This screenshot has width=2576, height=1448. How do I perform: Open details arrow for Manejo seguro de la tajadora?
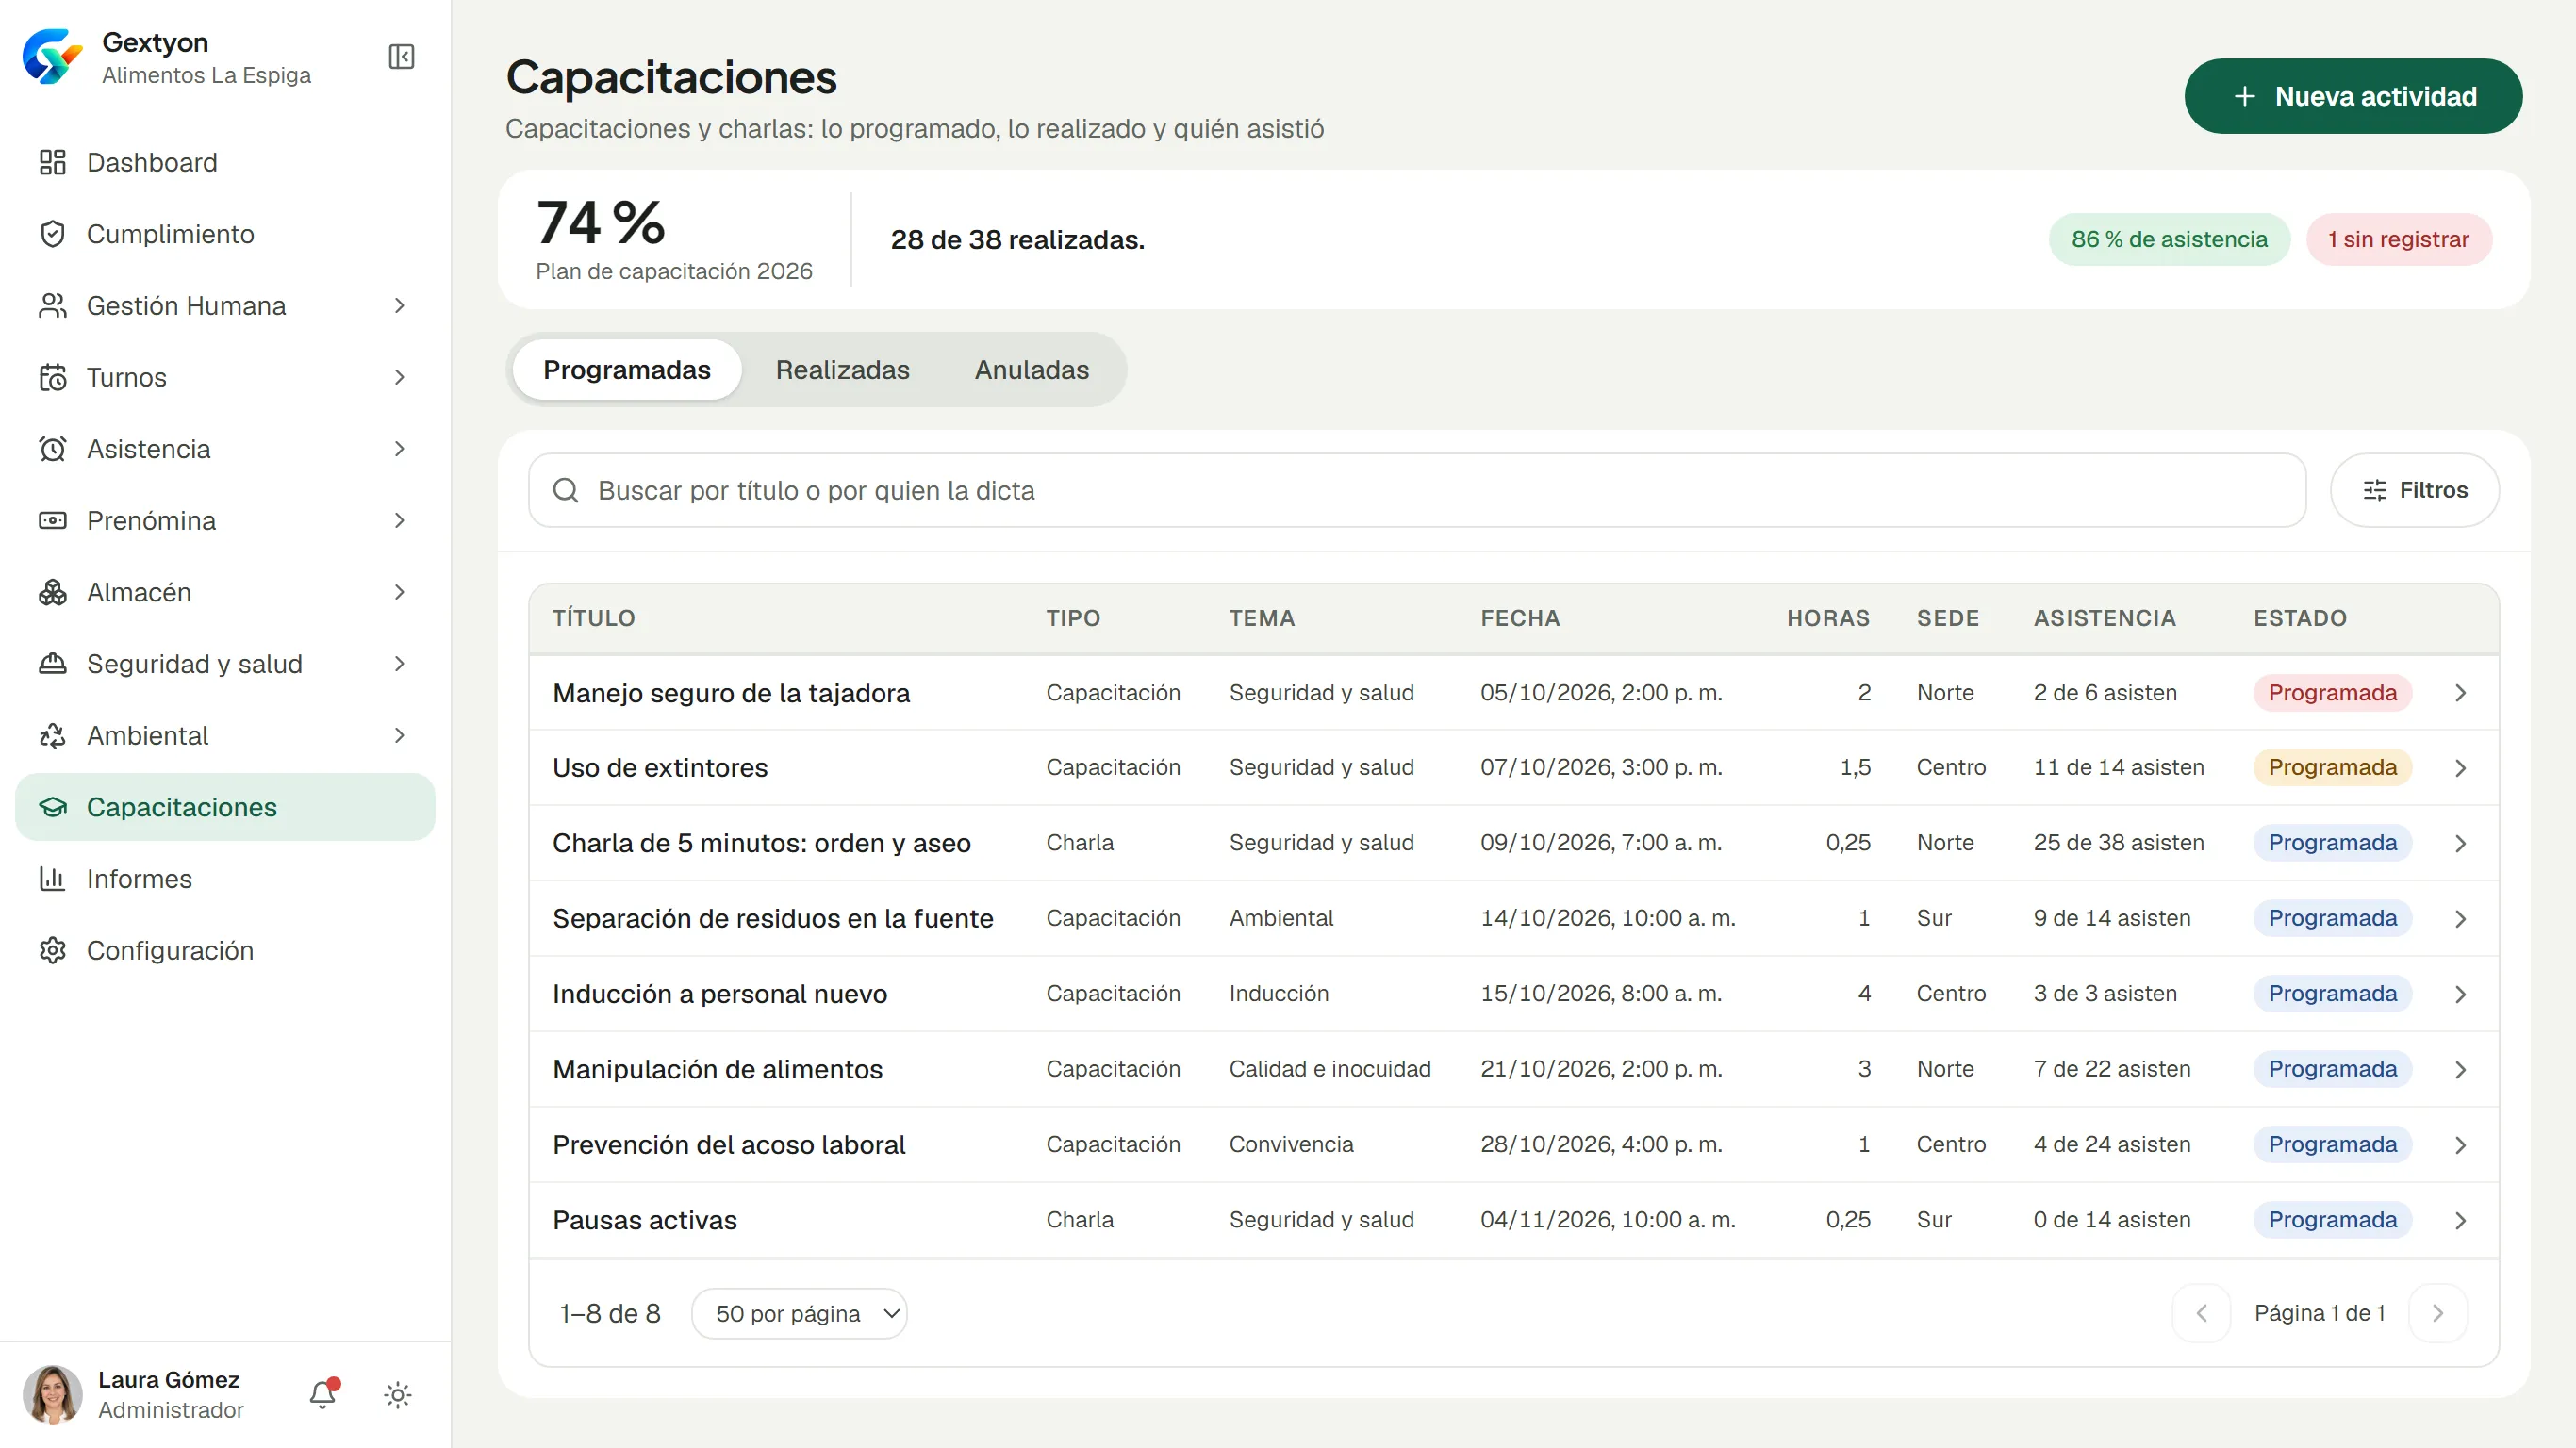pos(2461,693)
